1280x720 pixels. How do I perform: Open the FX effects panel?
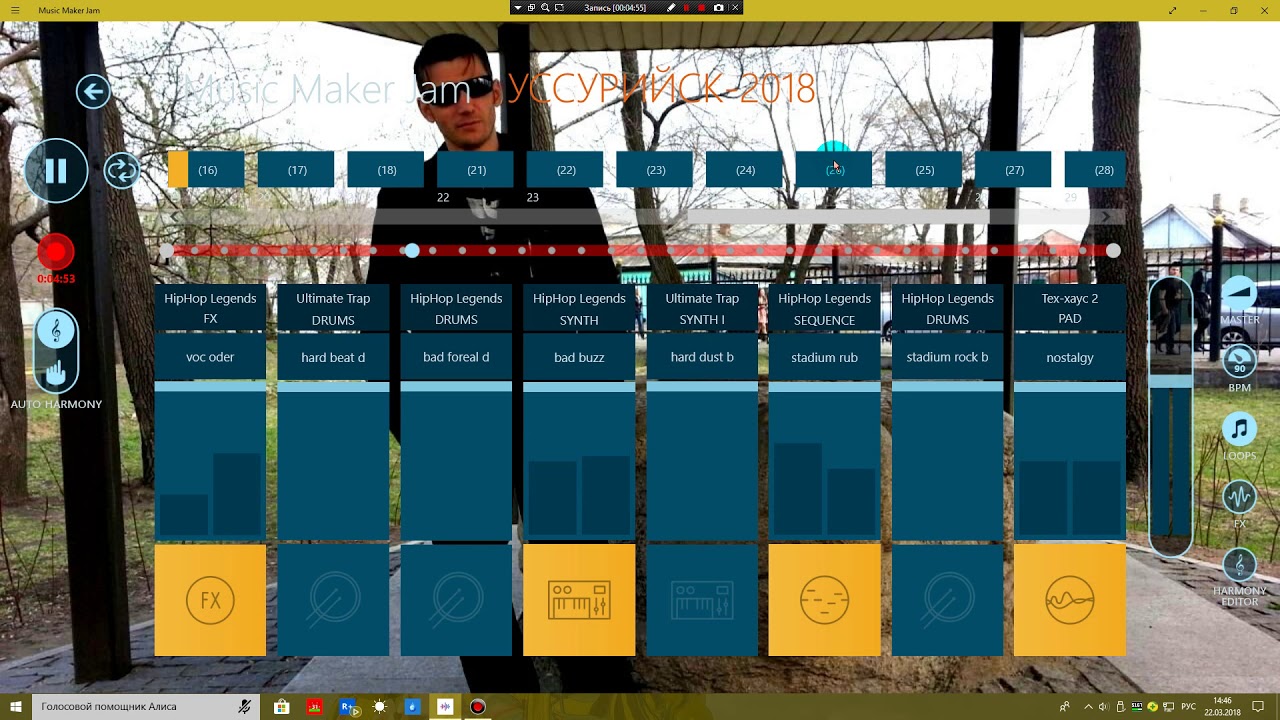point(1240,498)
